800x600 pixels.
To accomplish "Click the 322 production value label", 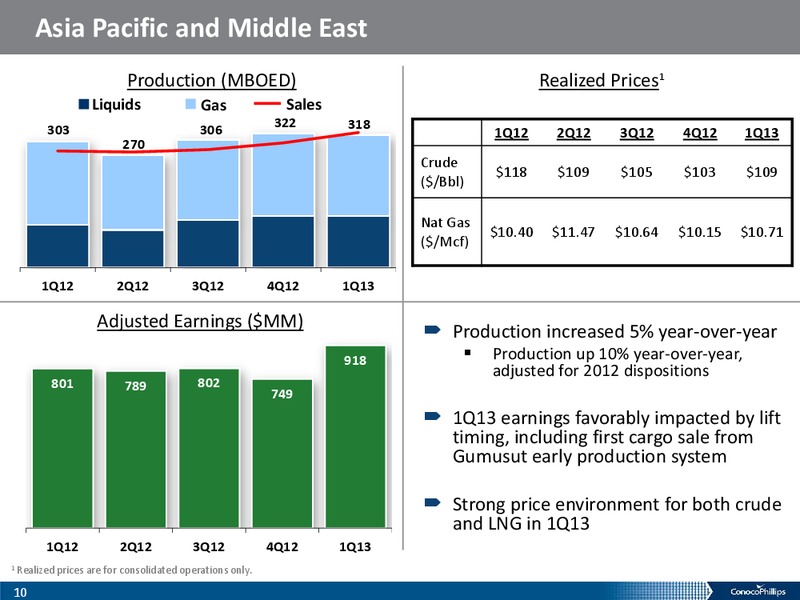I will point(285,123).
